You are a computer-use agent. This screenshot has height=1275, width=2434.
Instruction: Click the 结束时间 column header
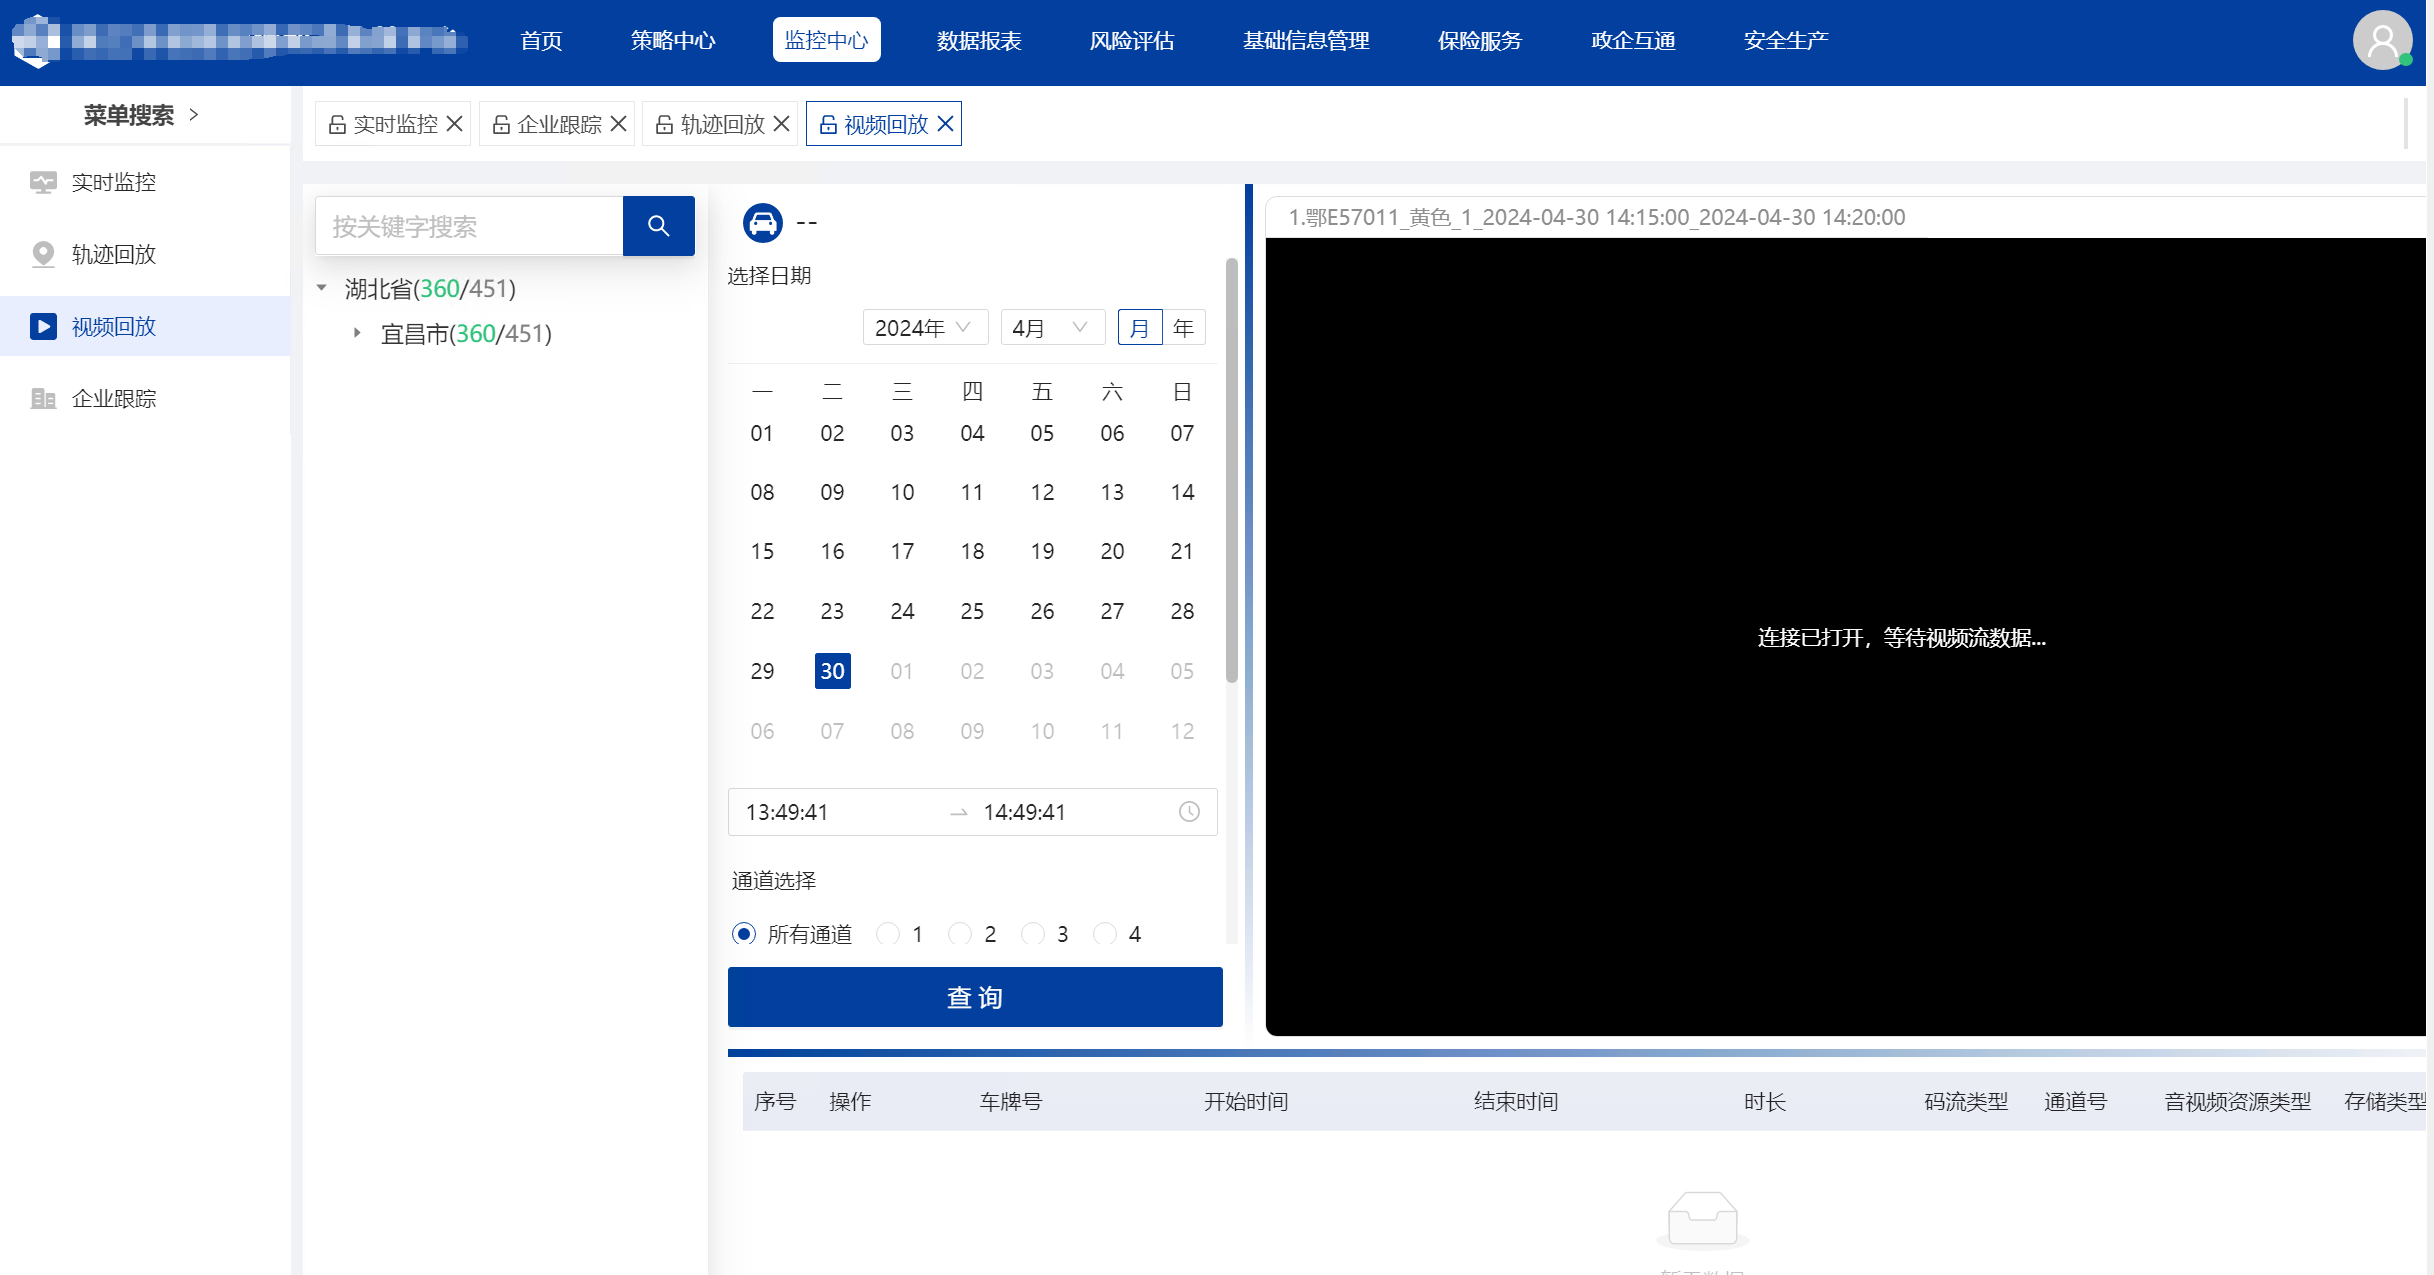tap(1516, 1102)
